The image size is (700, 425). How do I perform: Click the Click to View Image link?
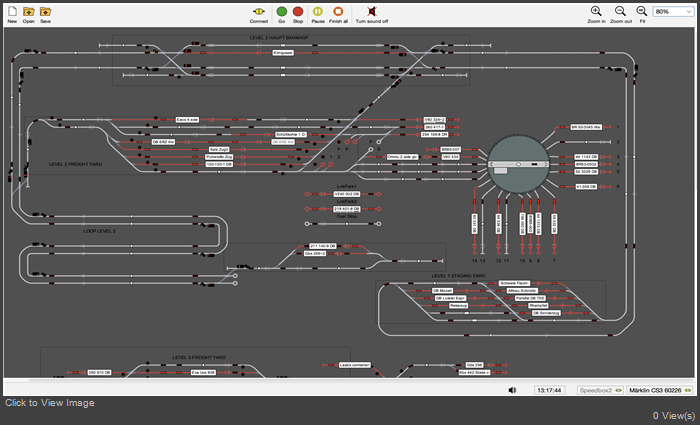[x=50, y=403]
